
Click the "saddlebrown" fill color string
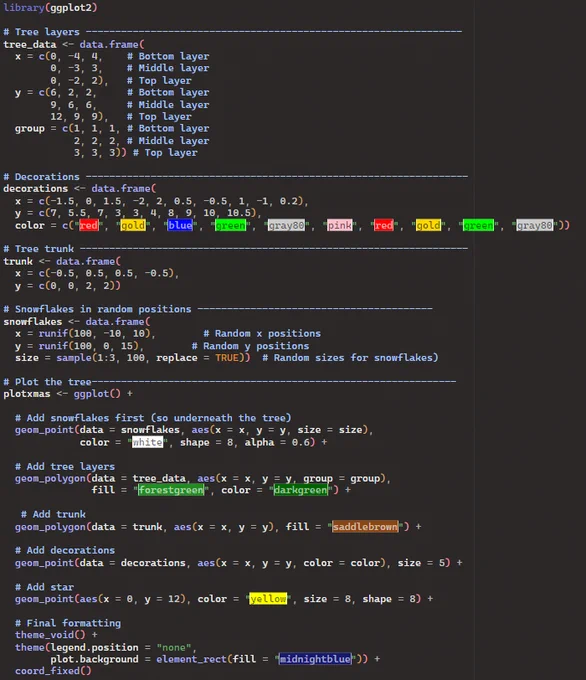(365, 526)
